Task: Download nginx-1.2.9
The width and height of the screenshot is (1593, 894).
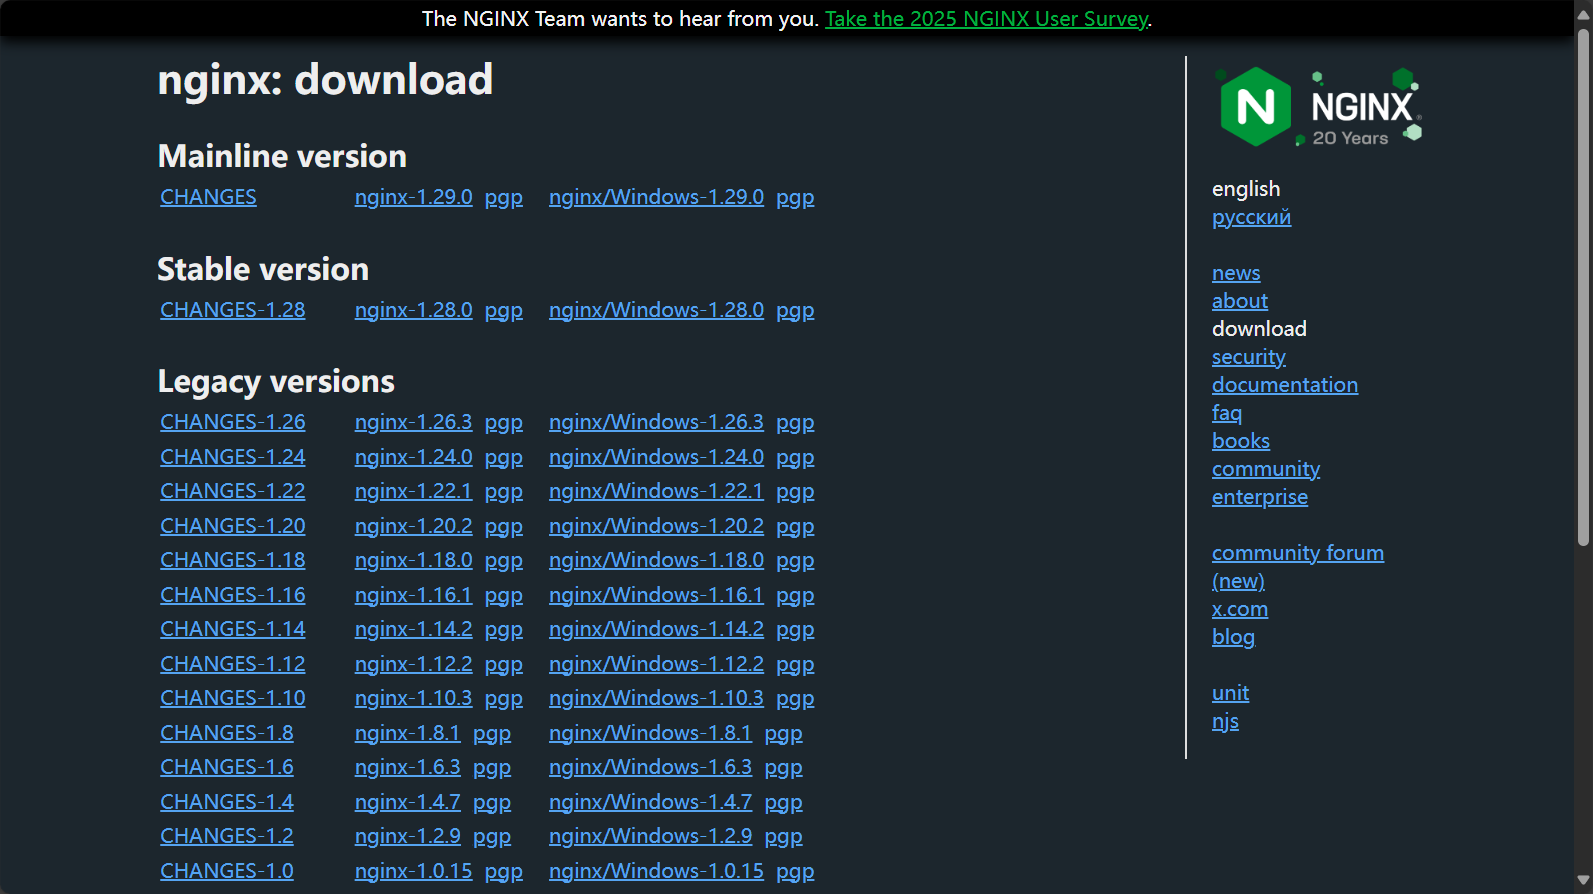Action: (x=407, y=836)
